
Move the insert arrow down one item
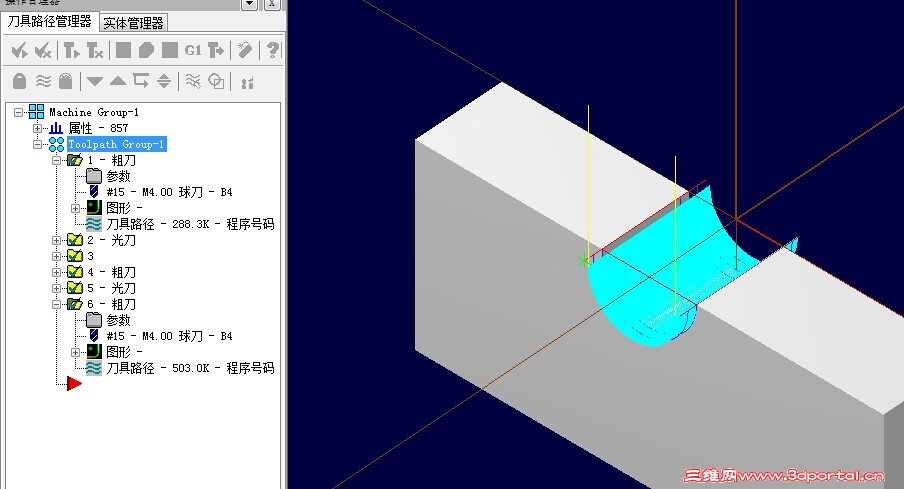(95, 81)
